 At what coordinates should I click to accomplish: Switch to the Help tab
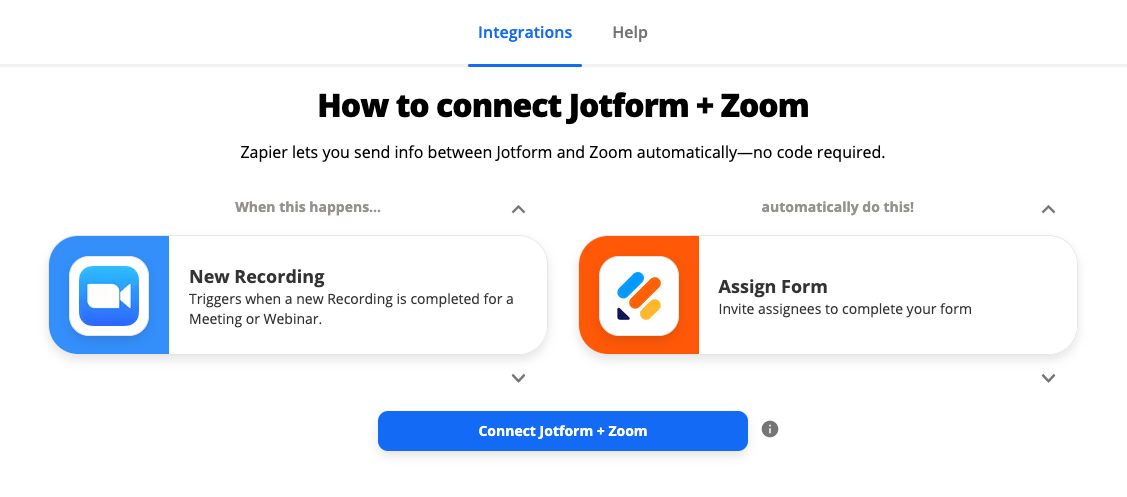(630, 32)
